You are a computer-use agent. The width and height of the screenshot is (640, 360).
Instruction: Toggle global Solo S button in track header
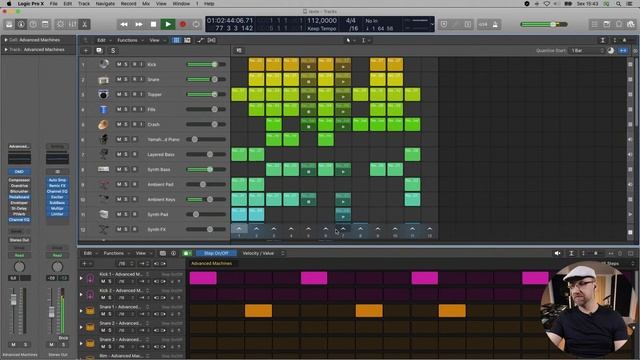[113, 51]
